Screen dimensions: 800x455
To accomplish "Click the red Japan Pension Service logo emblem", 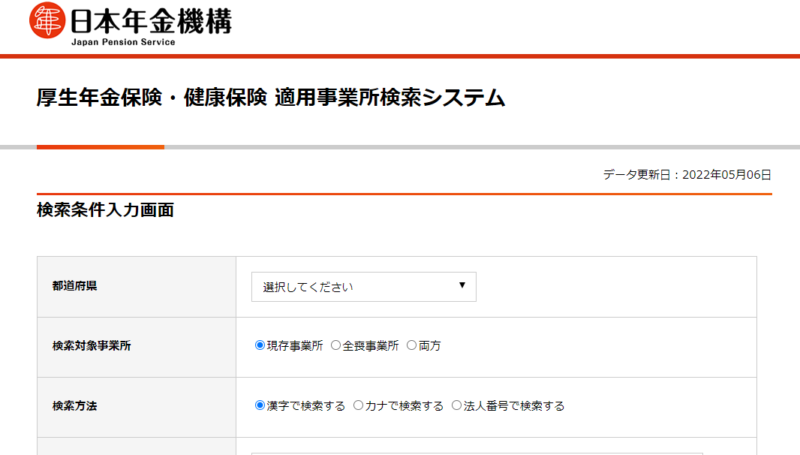I will click(46, 20).
